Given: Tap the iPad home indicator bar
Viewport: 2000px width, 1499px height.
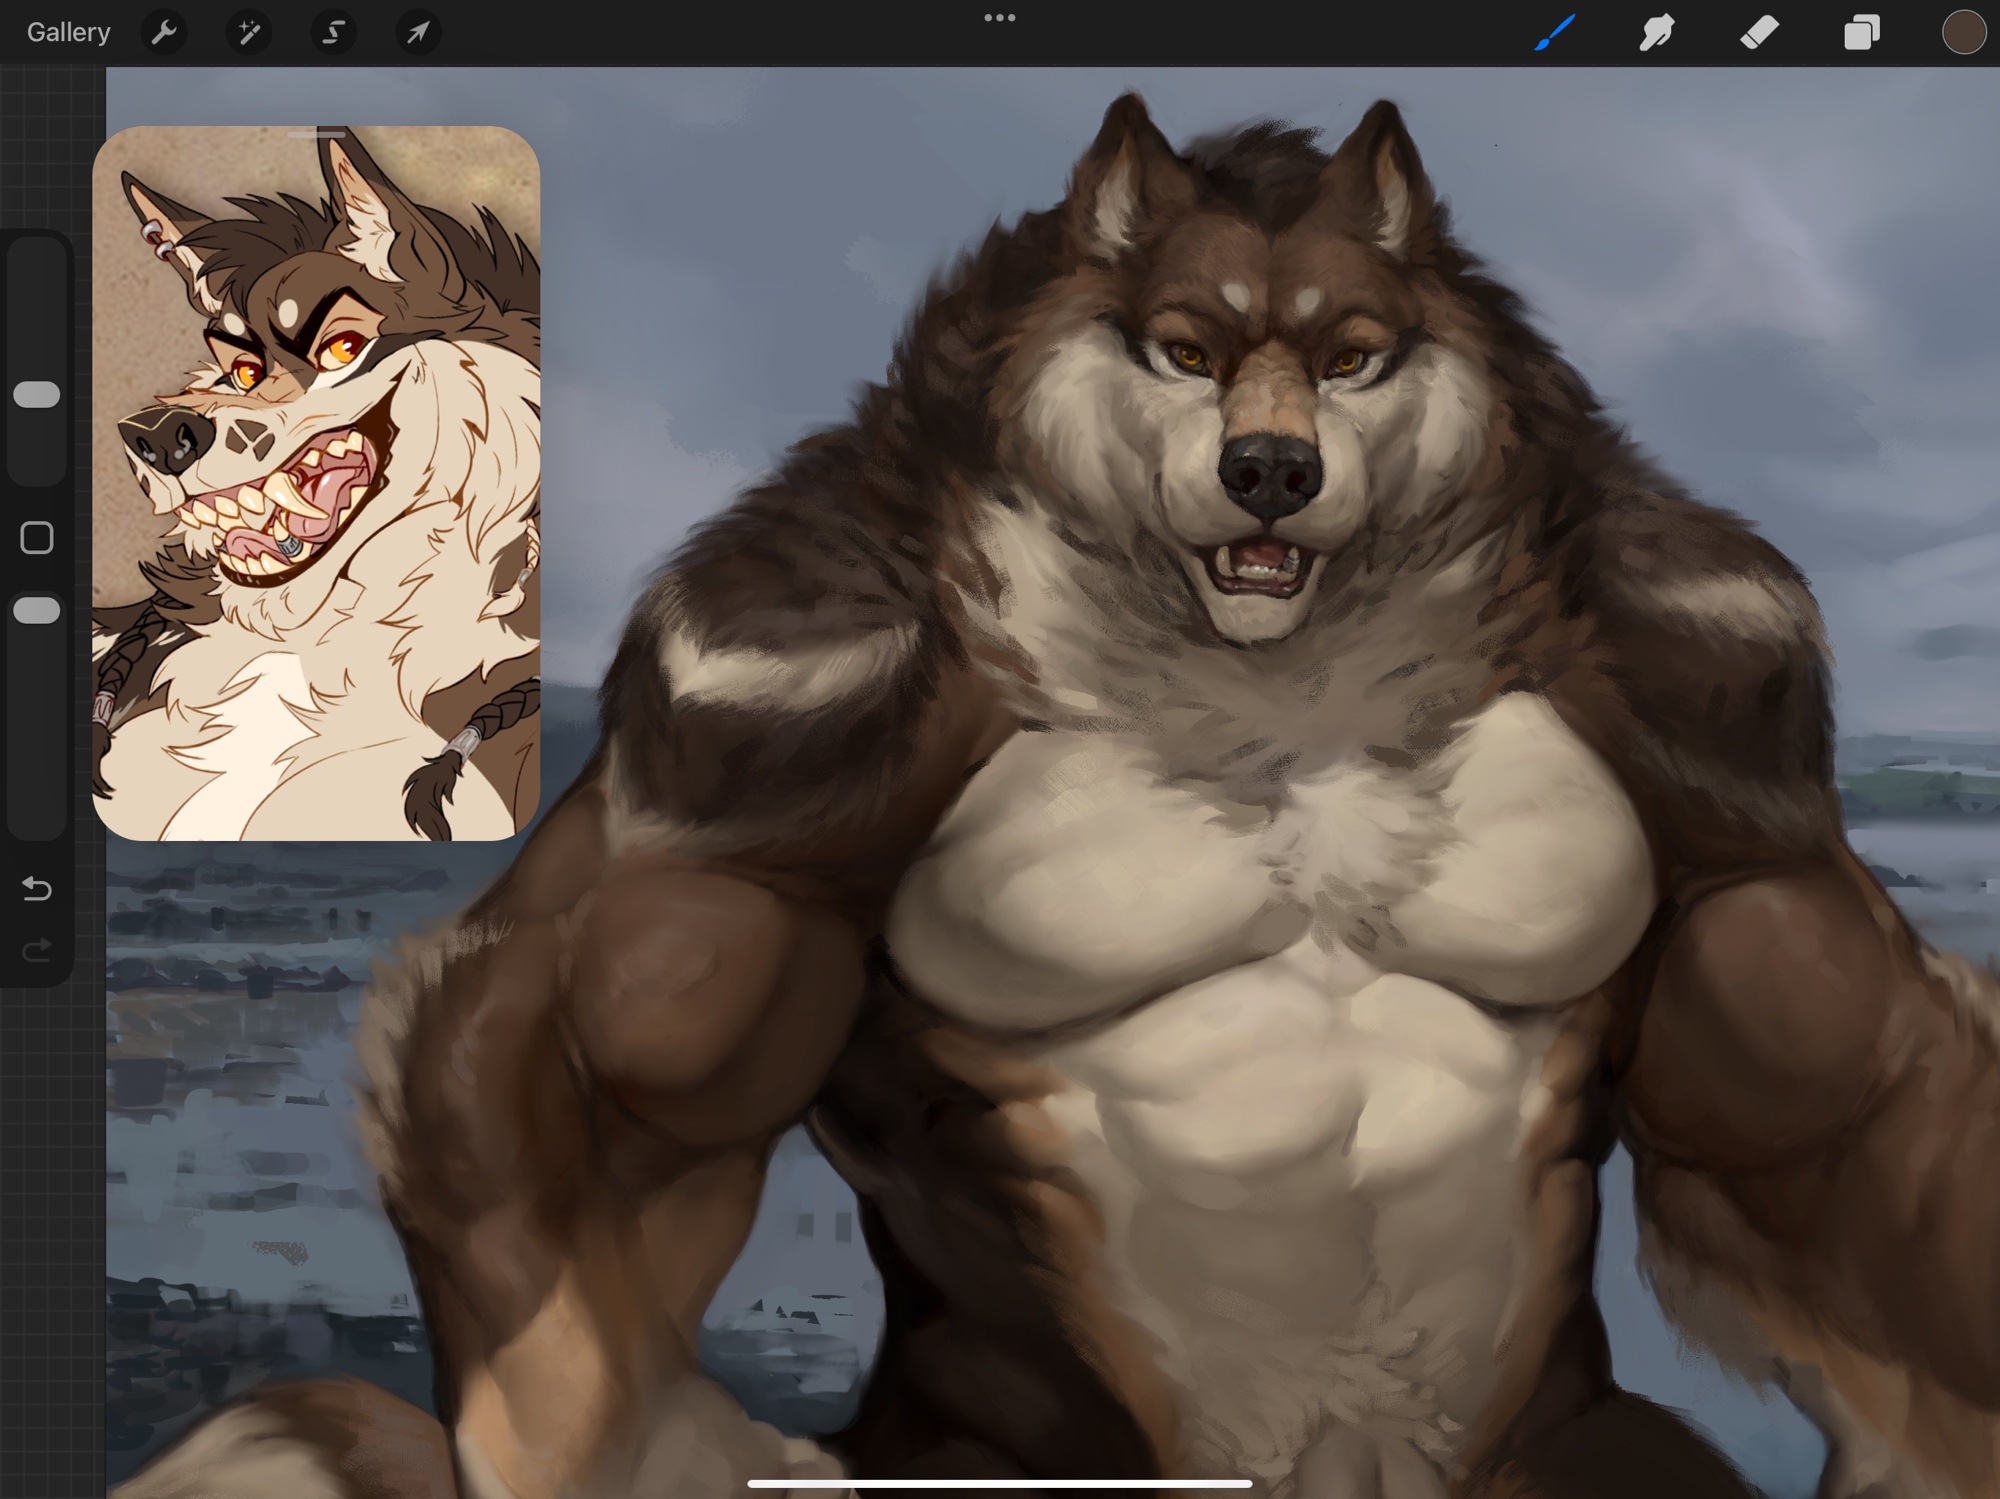Looking at the screenshot, I should click(999, 1483).
